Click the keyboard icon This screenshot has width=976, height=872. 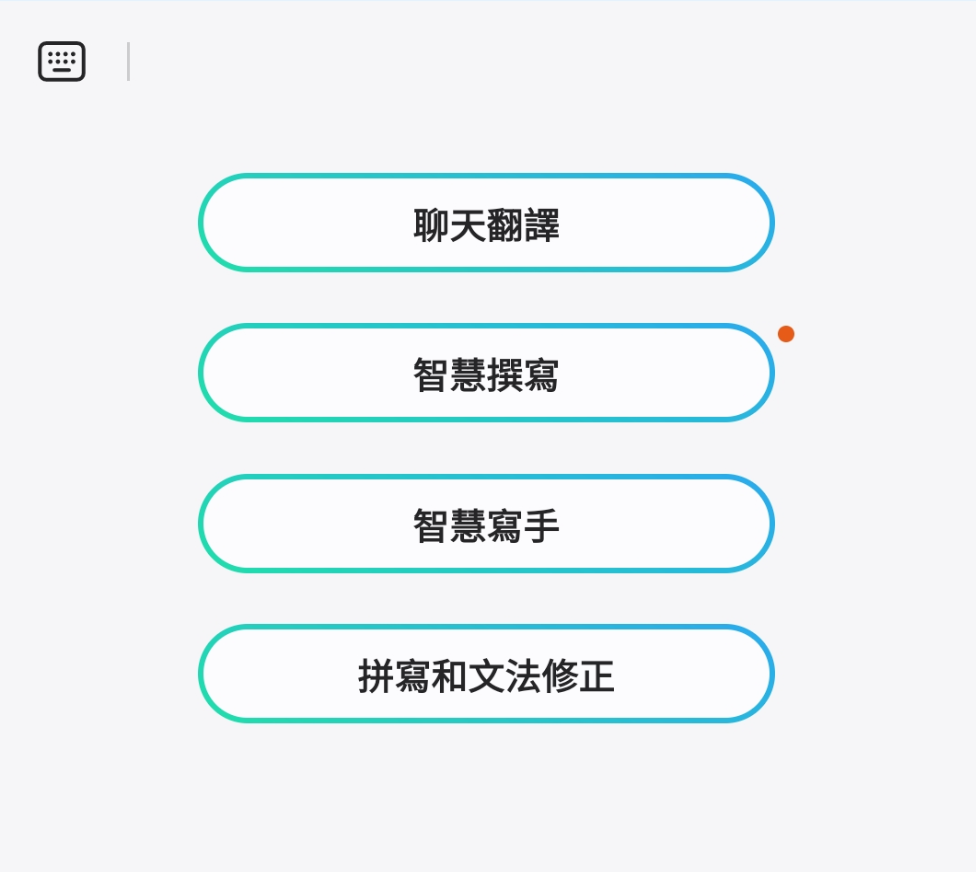click(62, 62)
